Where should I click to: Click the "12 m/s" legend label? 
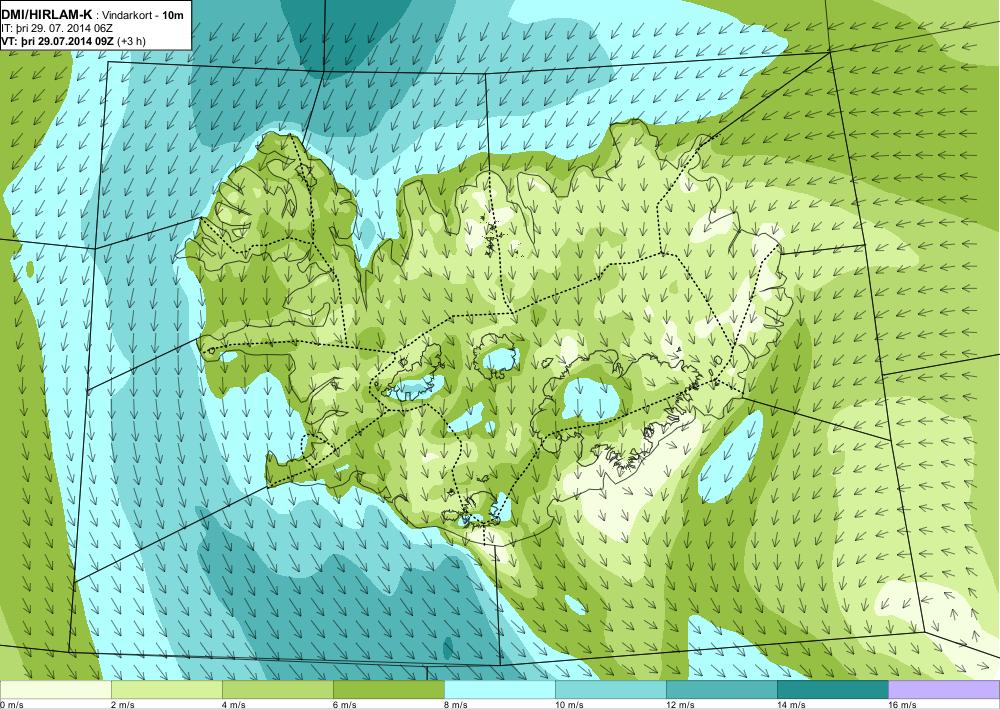click(680, 705)
